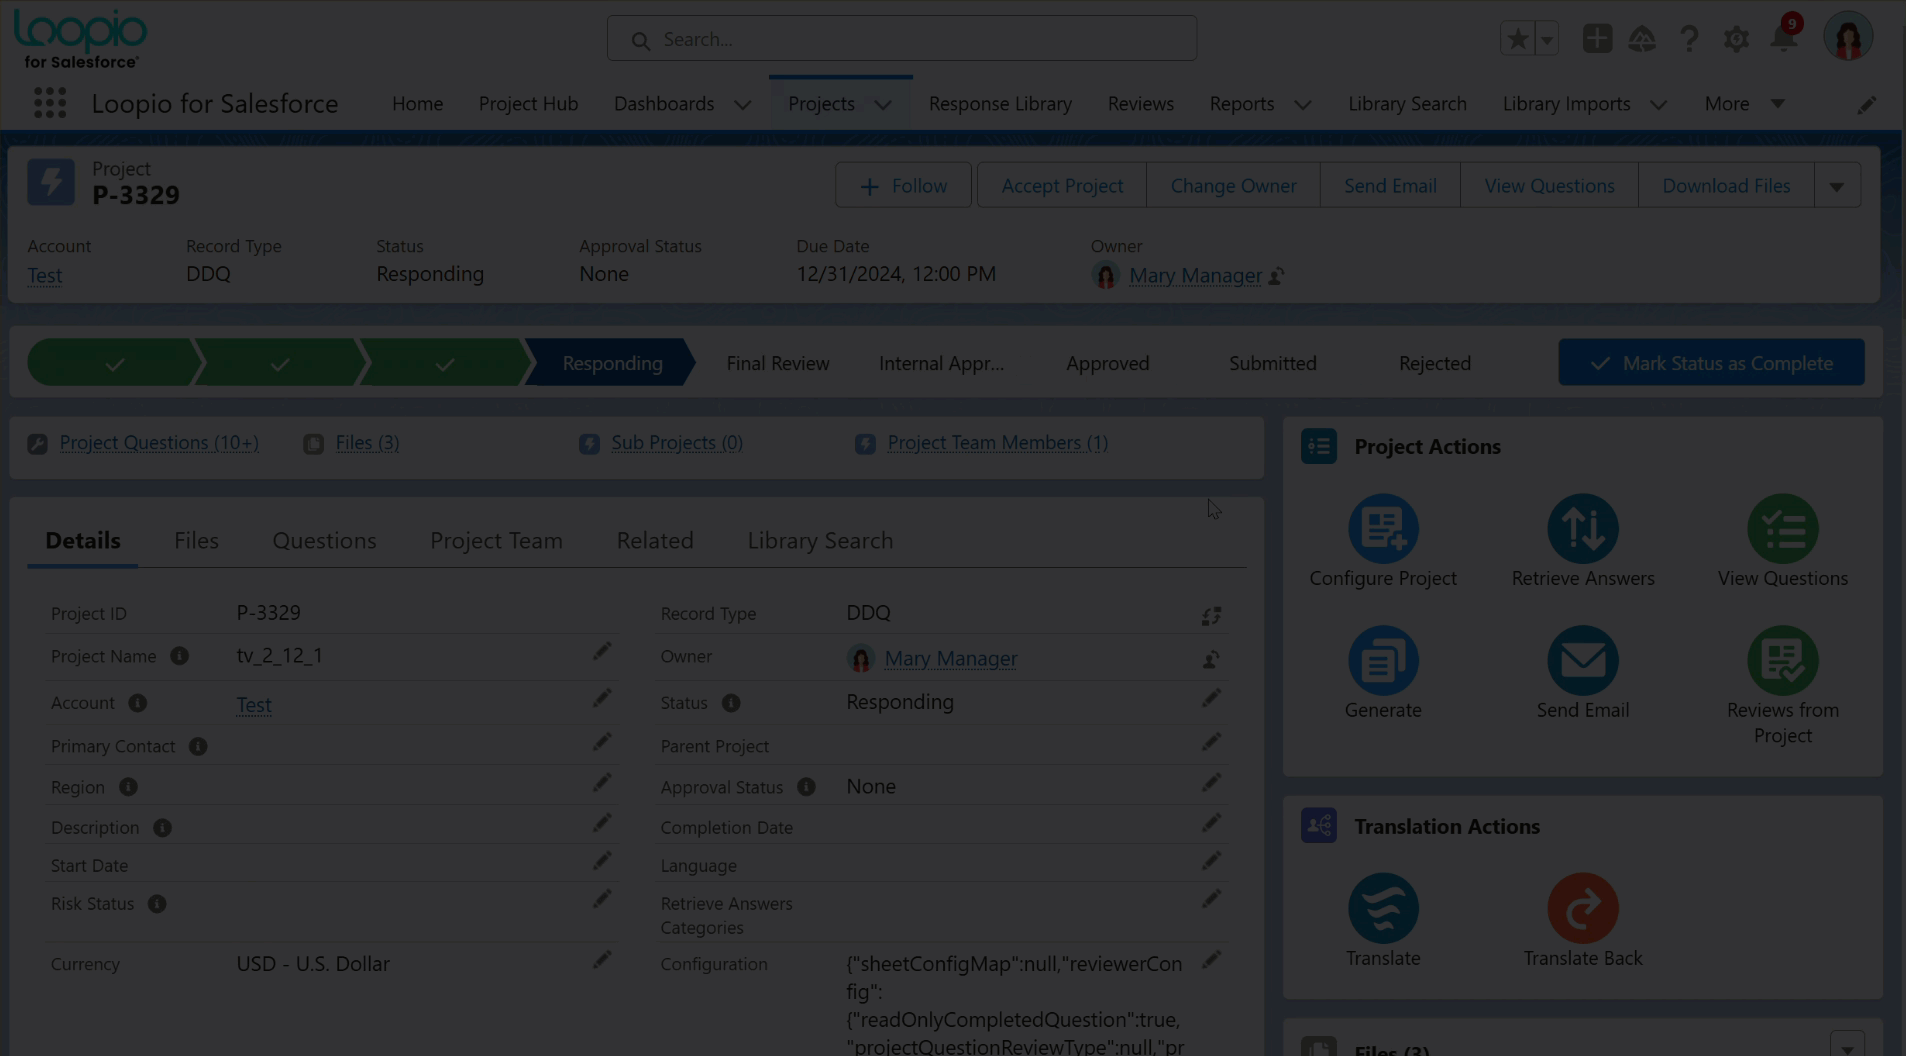Open notifications bell icon
The height and width of the screenshot is (1056, 1906).
1783,39
